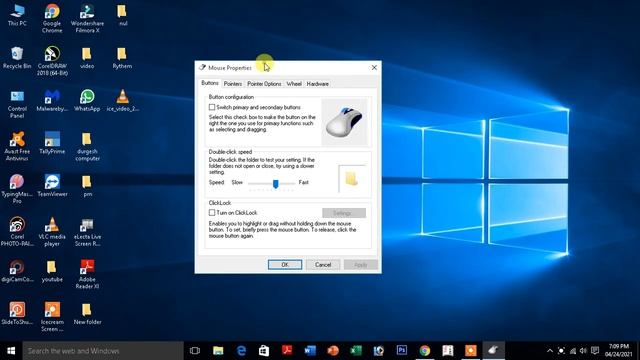Screen dimensions: 640x360
Task: Open Google Chrome desktop shortcut
Action: tap(52, 18)
